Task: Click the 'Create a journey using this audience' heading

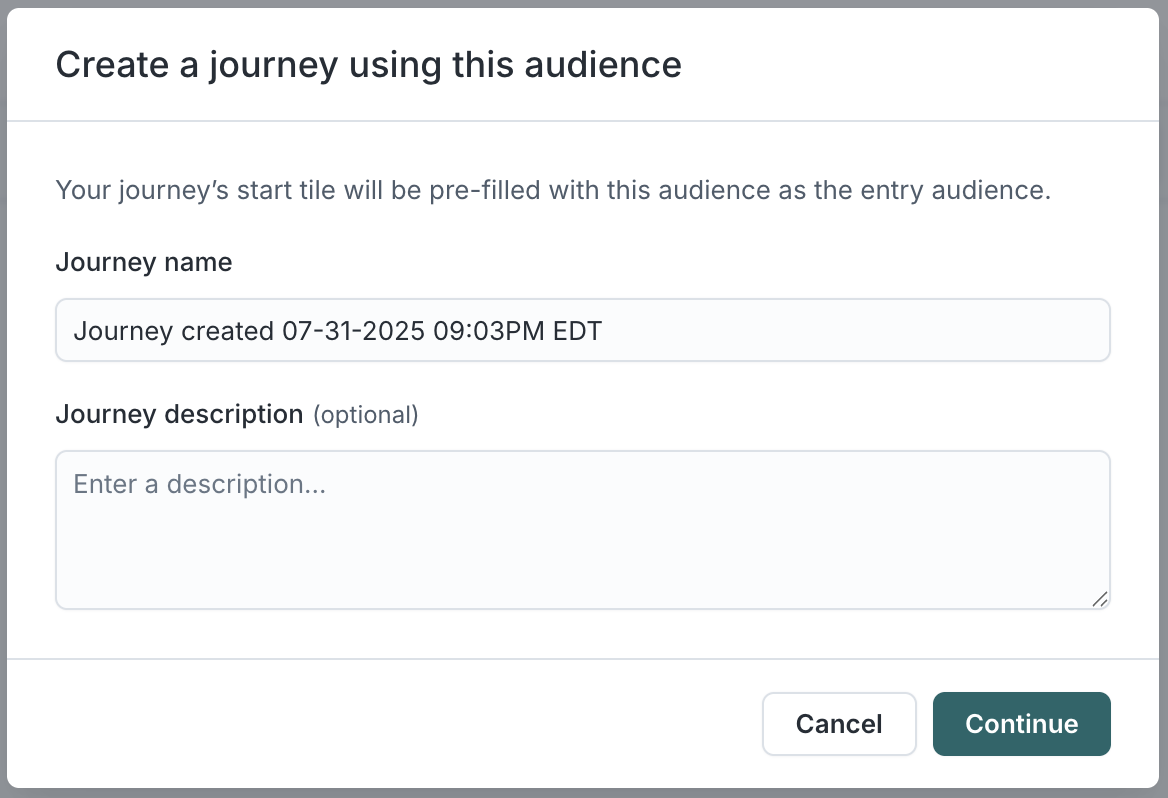Action: (369, 65)
